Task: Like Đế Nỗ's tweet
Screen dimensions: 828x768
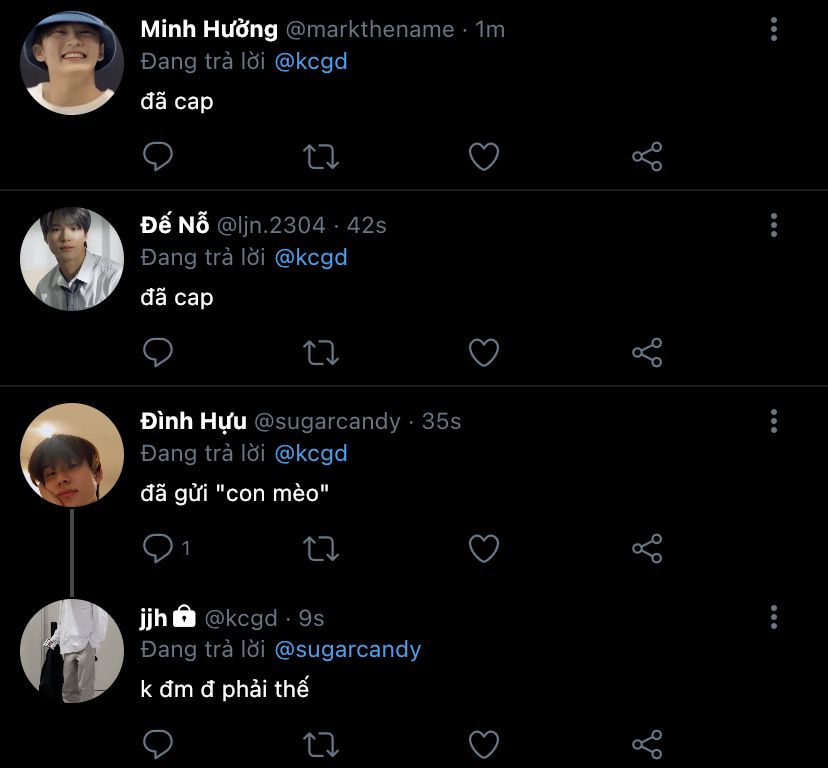Action: (484, 352)
